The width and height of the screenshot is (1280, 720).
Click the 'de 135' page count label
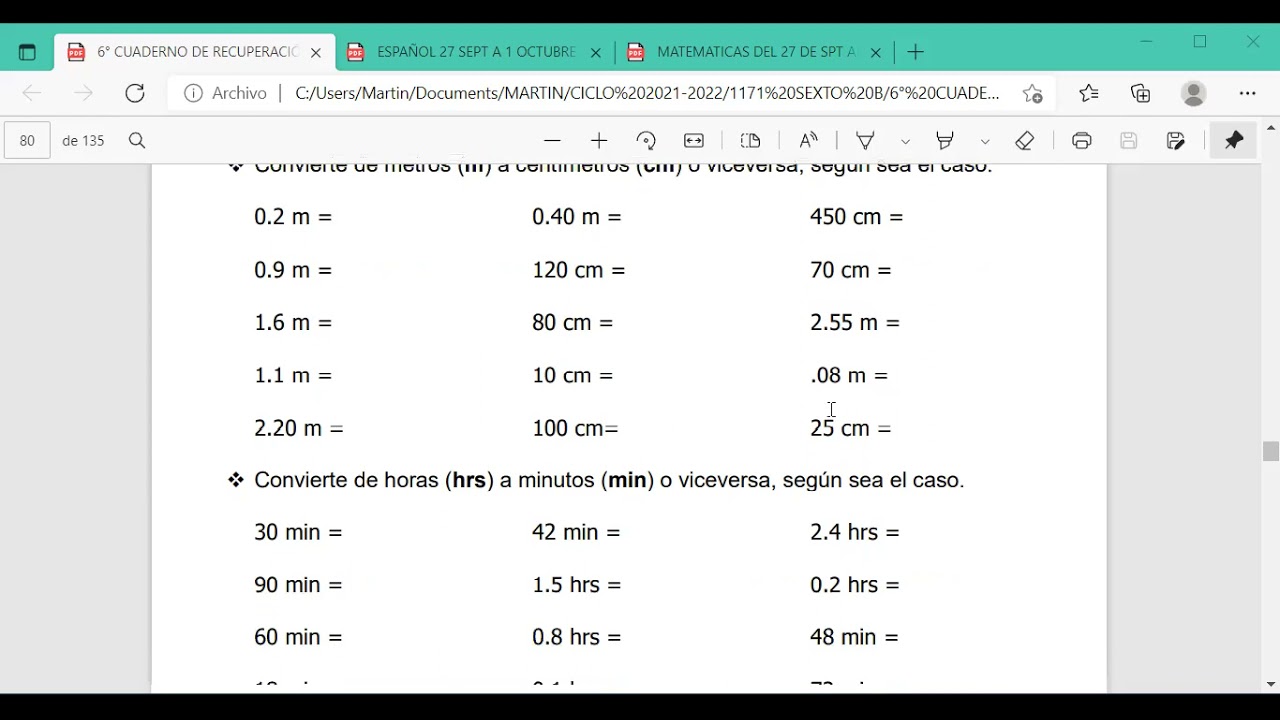tap(83, 141)
